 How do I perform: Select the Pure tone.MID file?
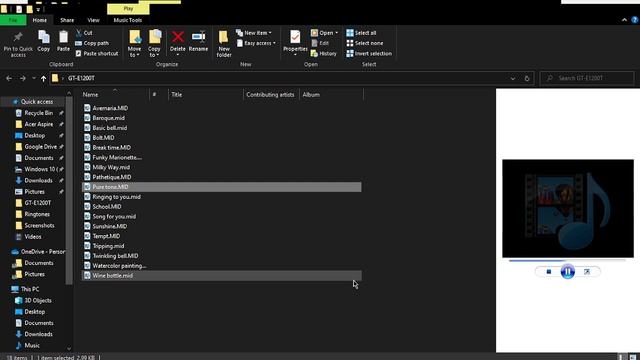point(222,187)
